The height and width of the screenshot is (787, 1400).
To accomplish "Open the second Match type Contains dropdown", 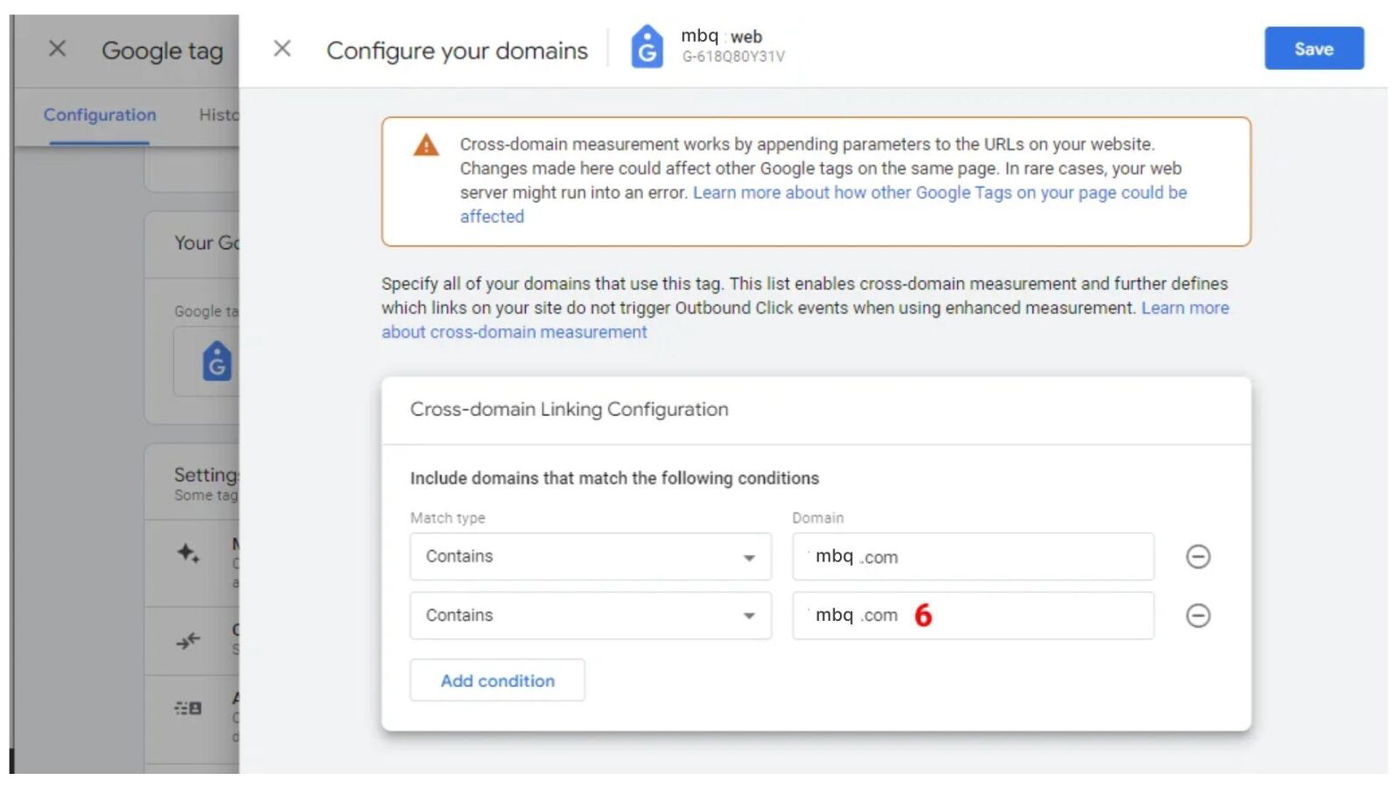I will (x=590, y=616).
